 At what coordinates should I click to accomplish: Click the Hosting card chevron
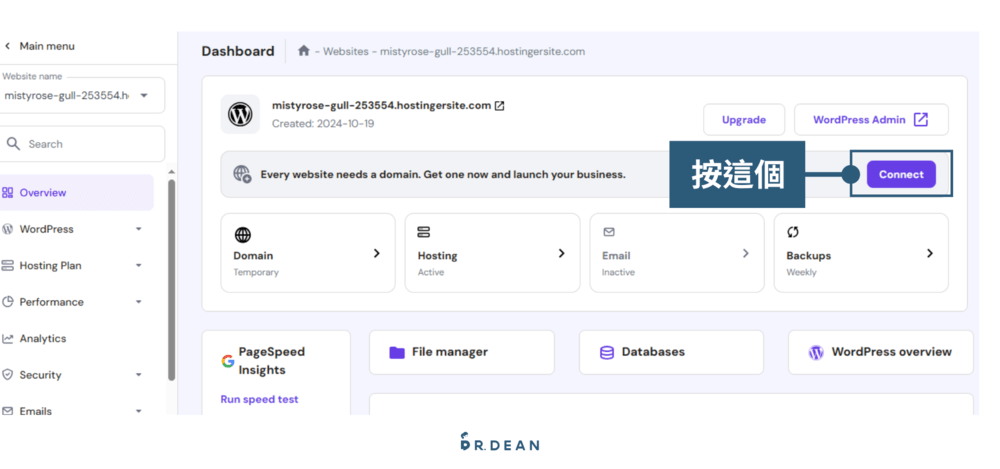point(561,253)
